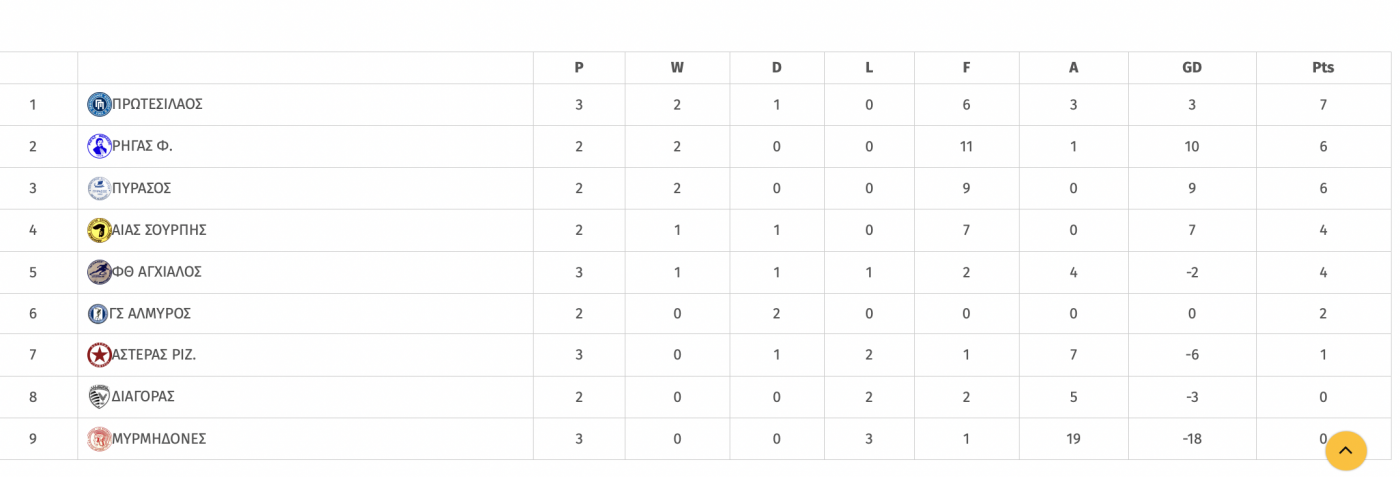Click the Pts column header
1400x477 pixels.
[x=1323, y=68]
